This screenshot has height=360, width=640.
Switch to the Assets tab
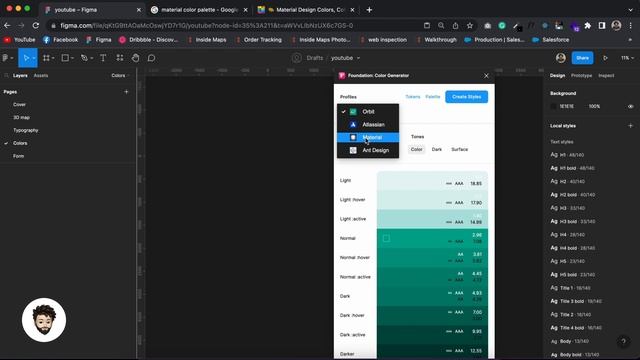[40, 76]
